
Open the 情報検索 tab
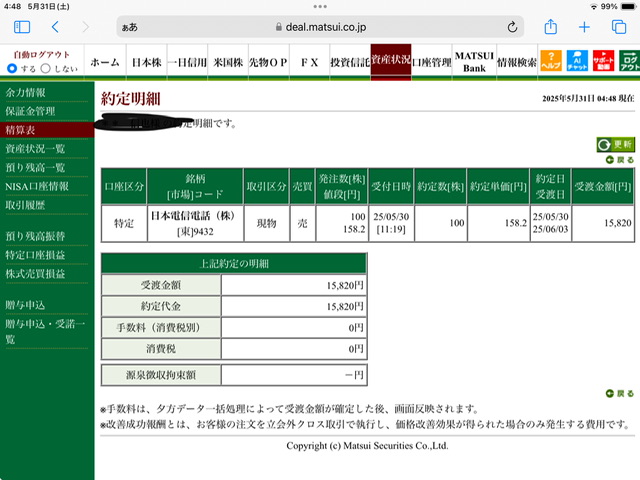pos(517,62)
